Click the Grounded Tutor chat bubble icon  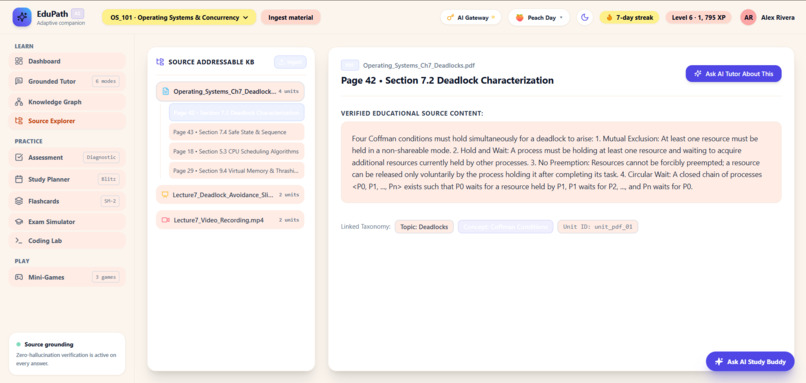coord(19,81)
